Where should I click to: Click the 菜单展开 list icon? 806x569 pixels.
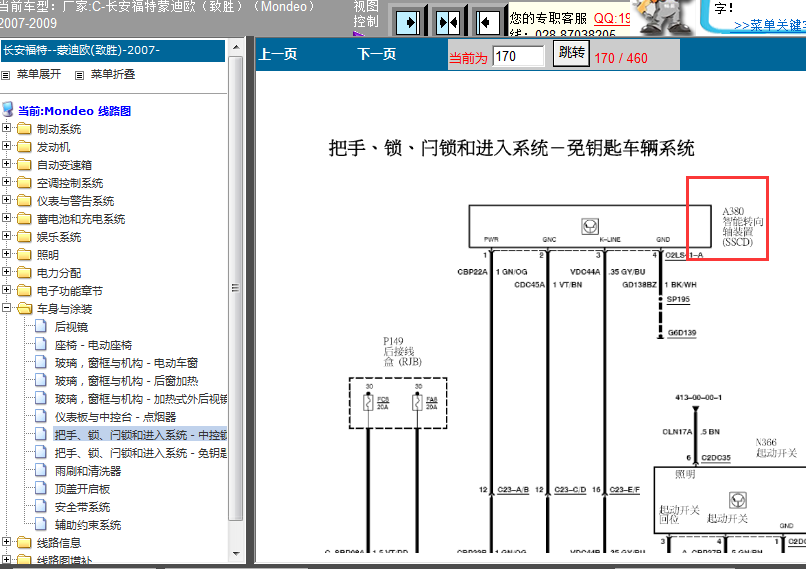click(x=6, y=75)
